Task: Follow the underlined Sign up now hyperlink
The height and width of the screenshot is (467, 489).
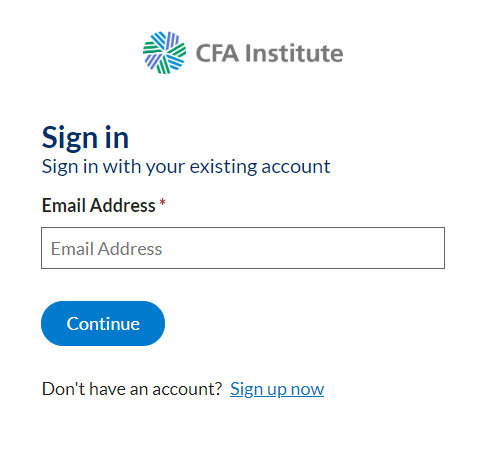Action: coord(277,389)
